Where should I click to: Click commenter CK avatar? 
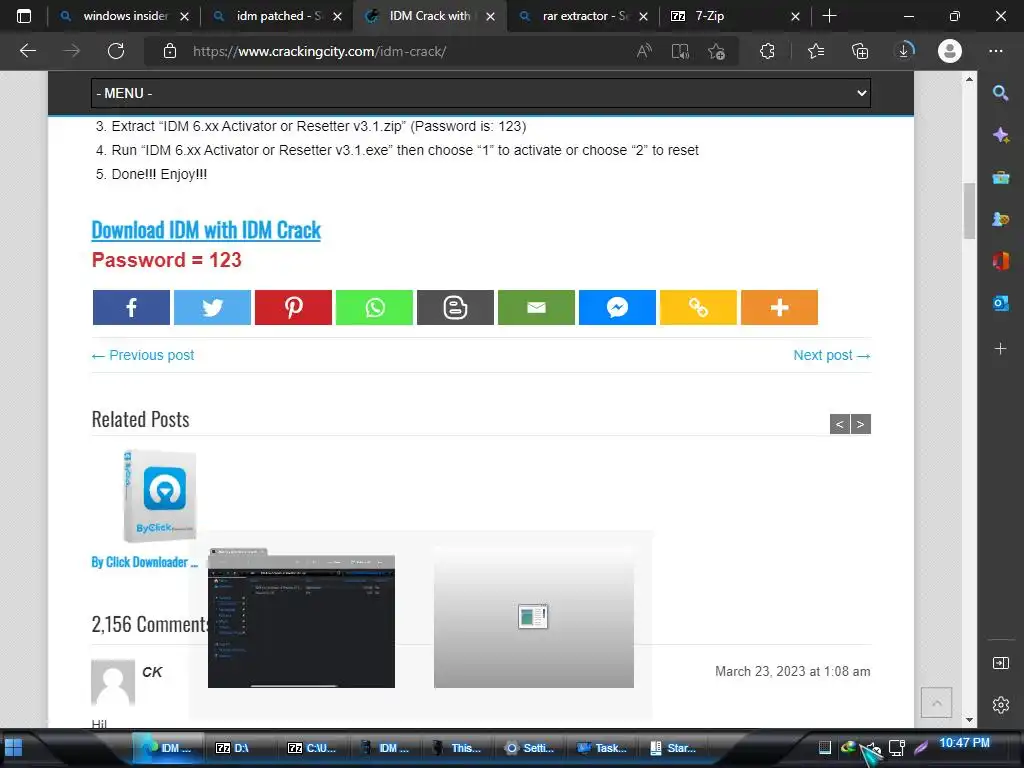coord(113,682)
